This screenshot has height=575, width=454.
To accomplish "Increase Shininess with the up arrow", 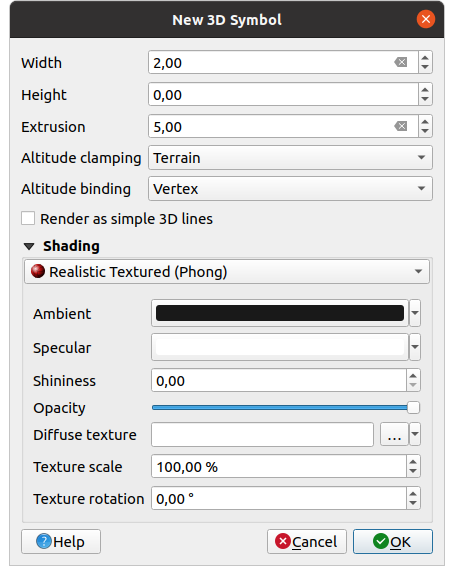I will (413, 376).
